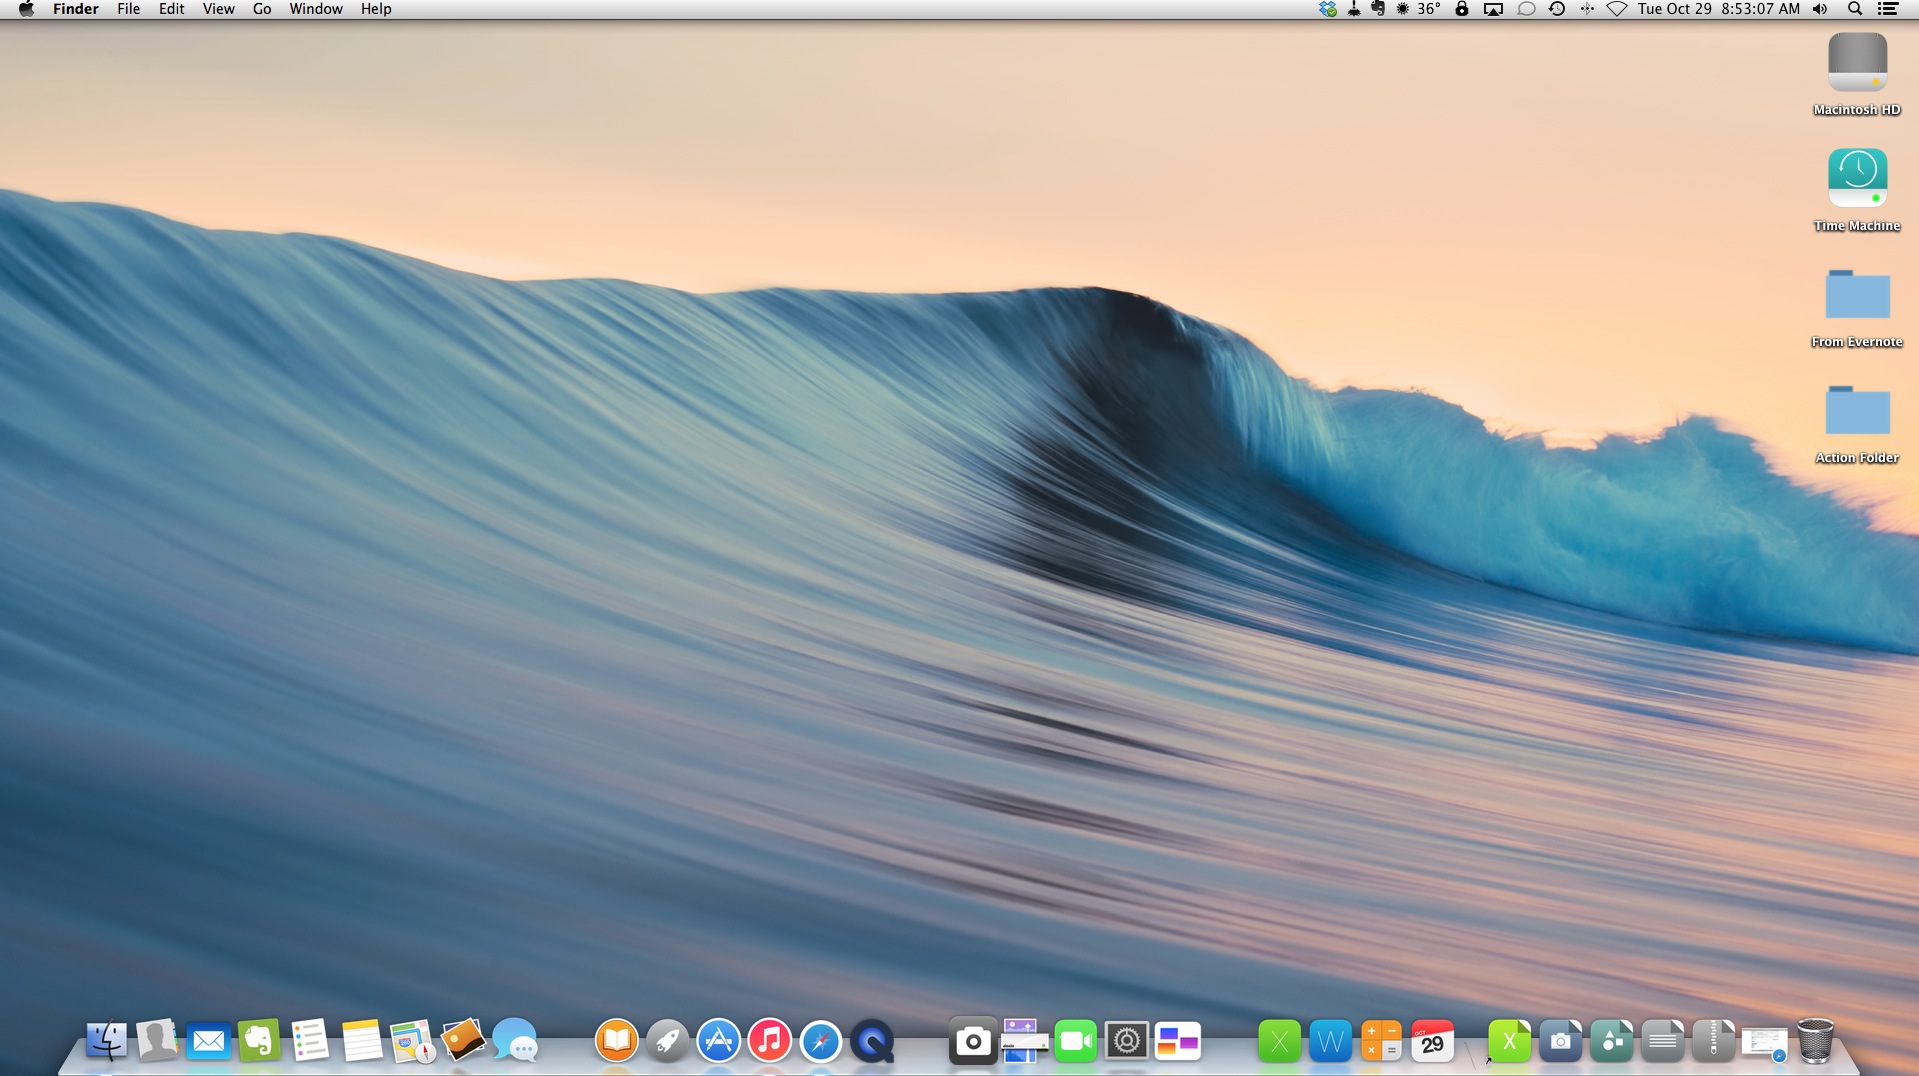Open Messages from the Dock

click(x=515, y=1041)
